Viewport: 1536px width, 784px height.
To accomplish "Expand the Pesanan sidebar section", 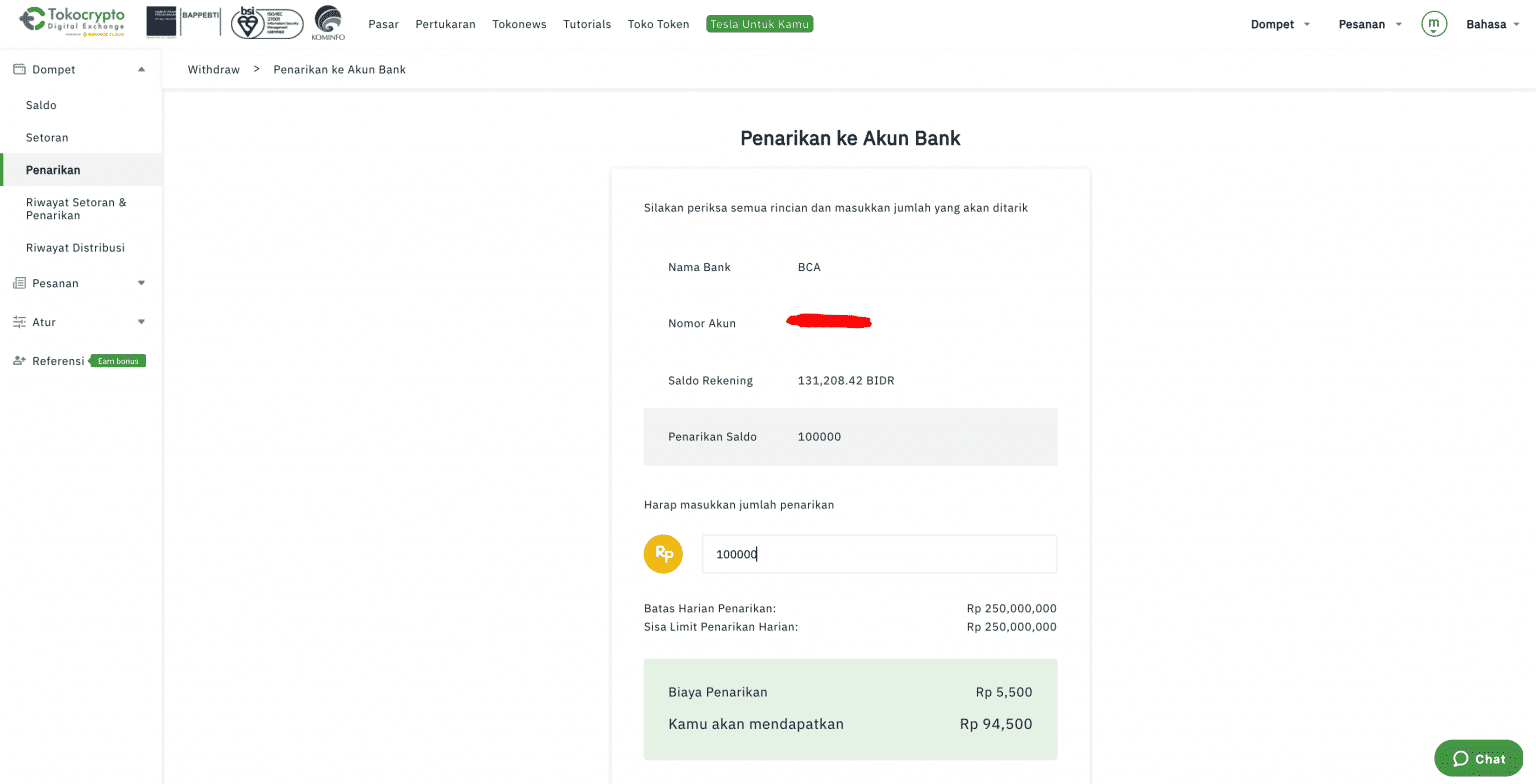I will click(x=141, y=283).
